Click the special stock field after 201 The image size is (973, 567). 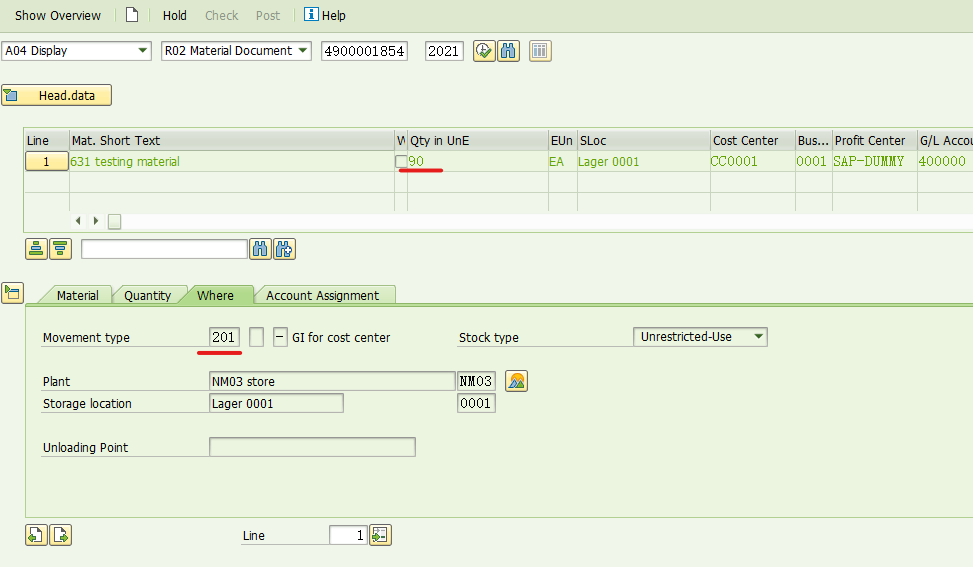tap(256, 337)
